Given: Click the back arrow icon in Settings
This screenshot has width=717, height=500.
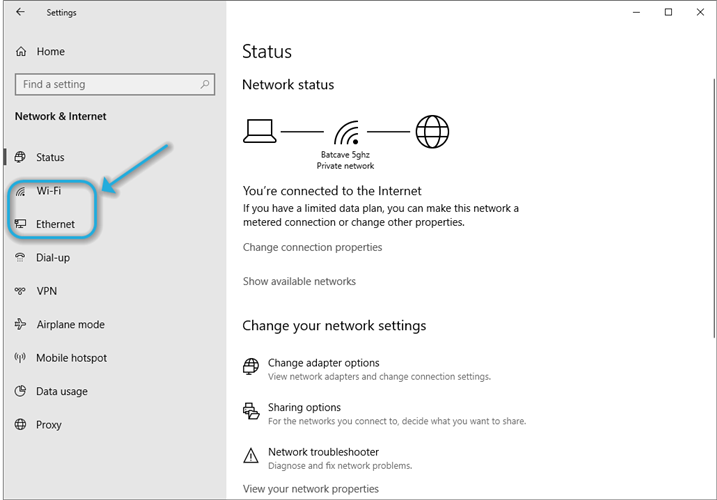Looking at the screenshot, I should point(20,12).
